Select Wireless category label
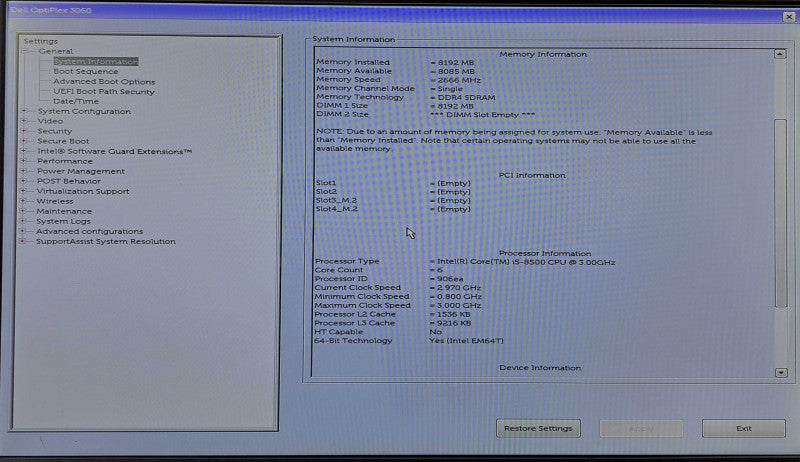 pyautogui.click(x=55, y=201)
